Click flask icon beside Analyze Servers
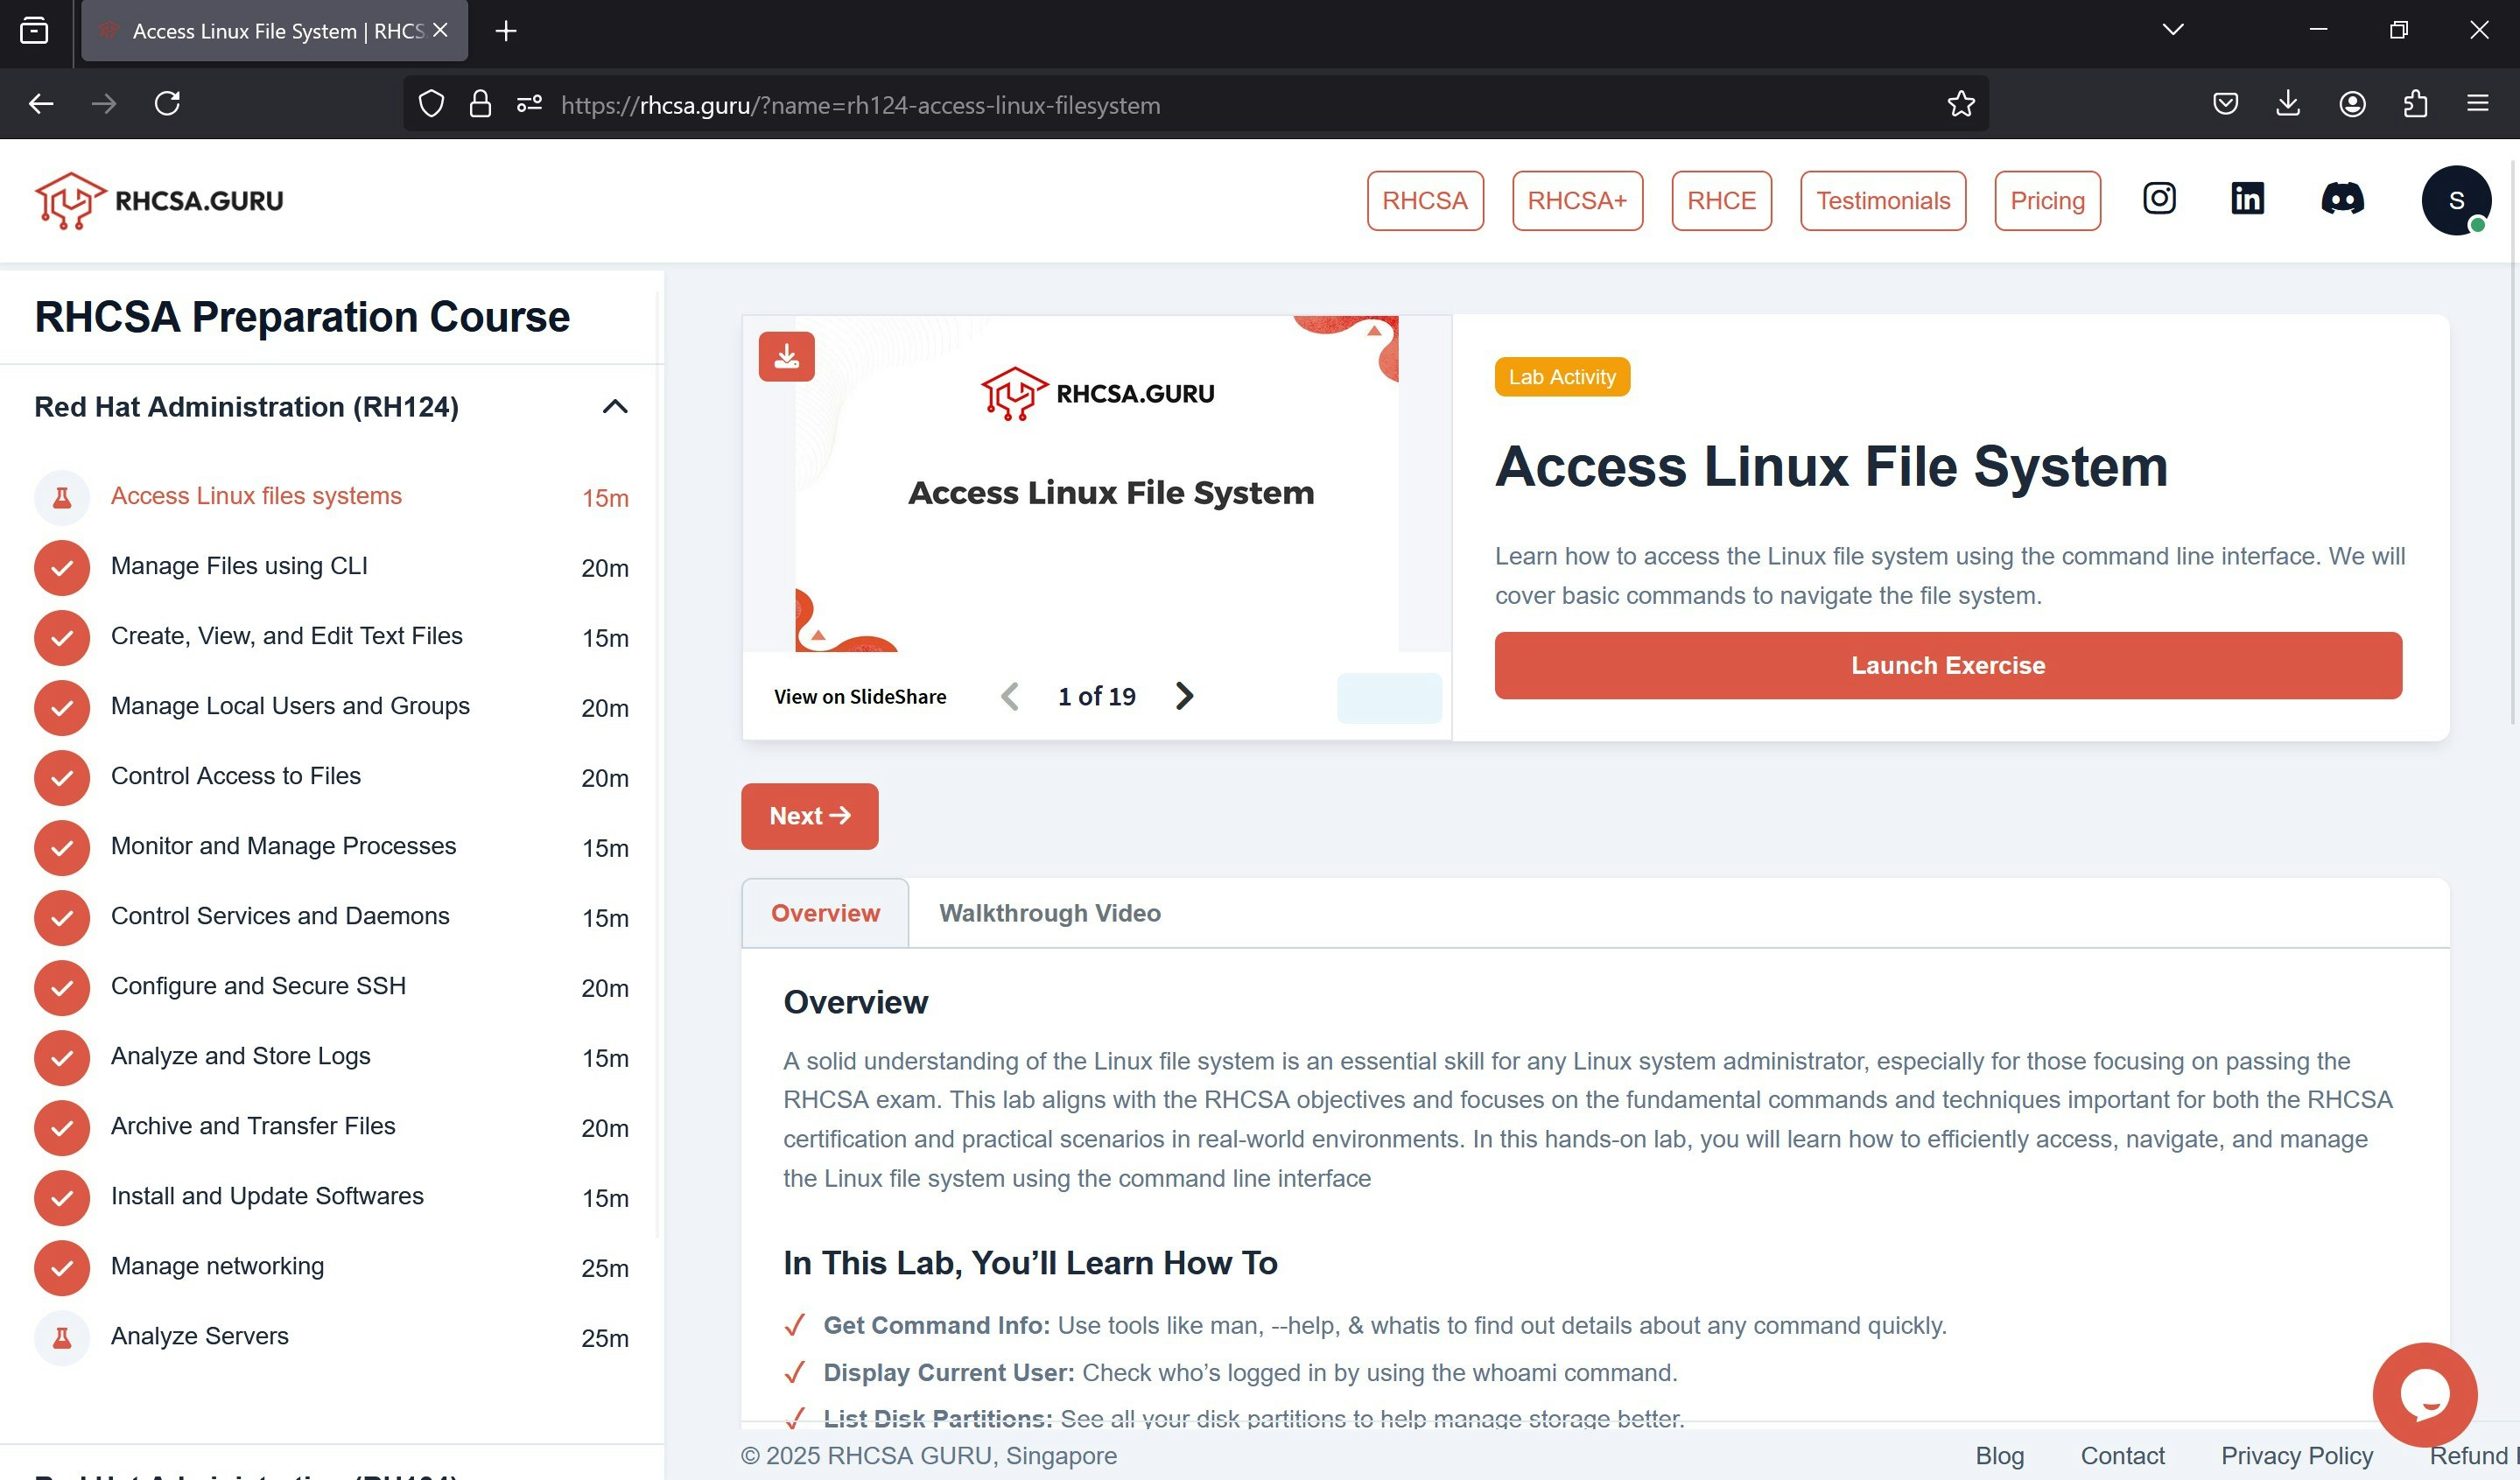 (62, 1337)
